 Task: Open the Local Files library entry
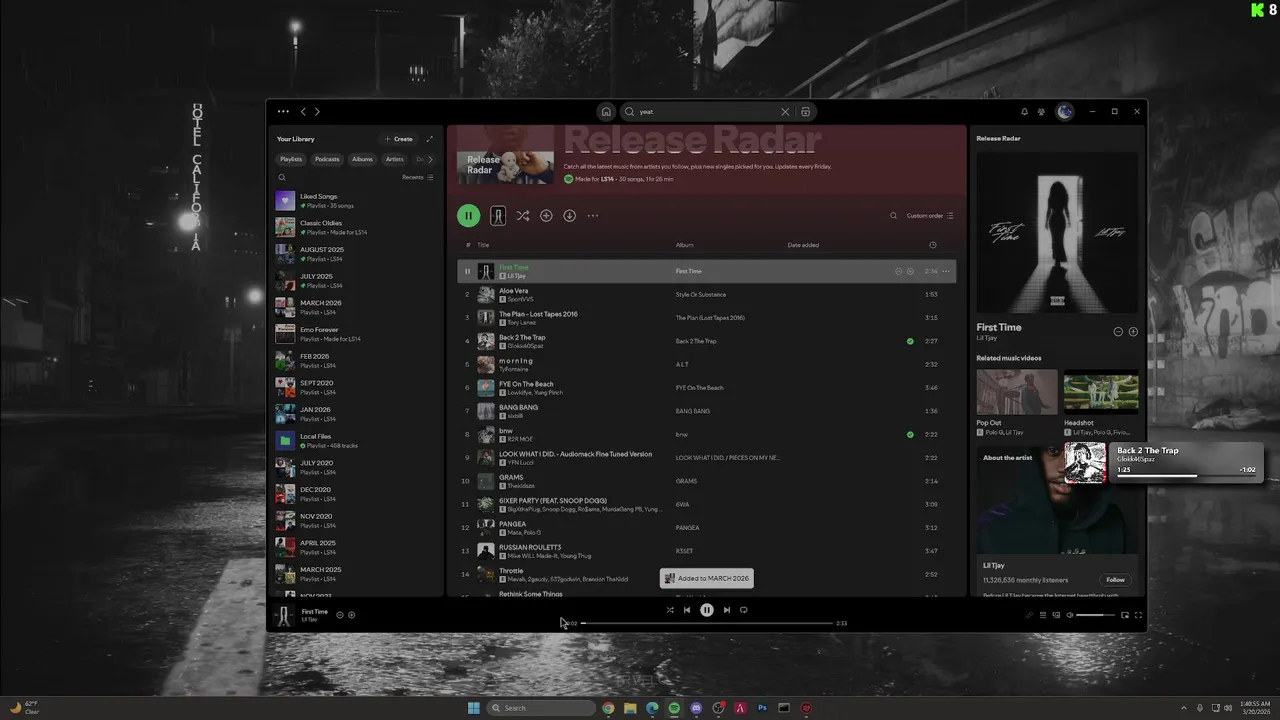click(357, 441)
